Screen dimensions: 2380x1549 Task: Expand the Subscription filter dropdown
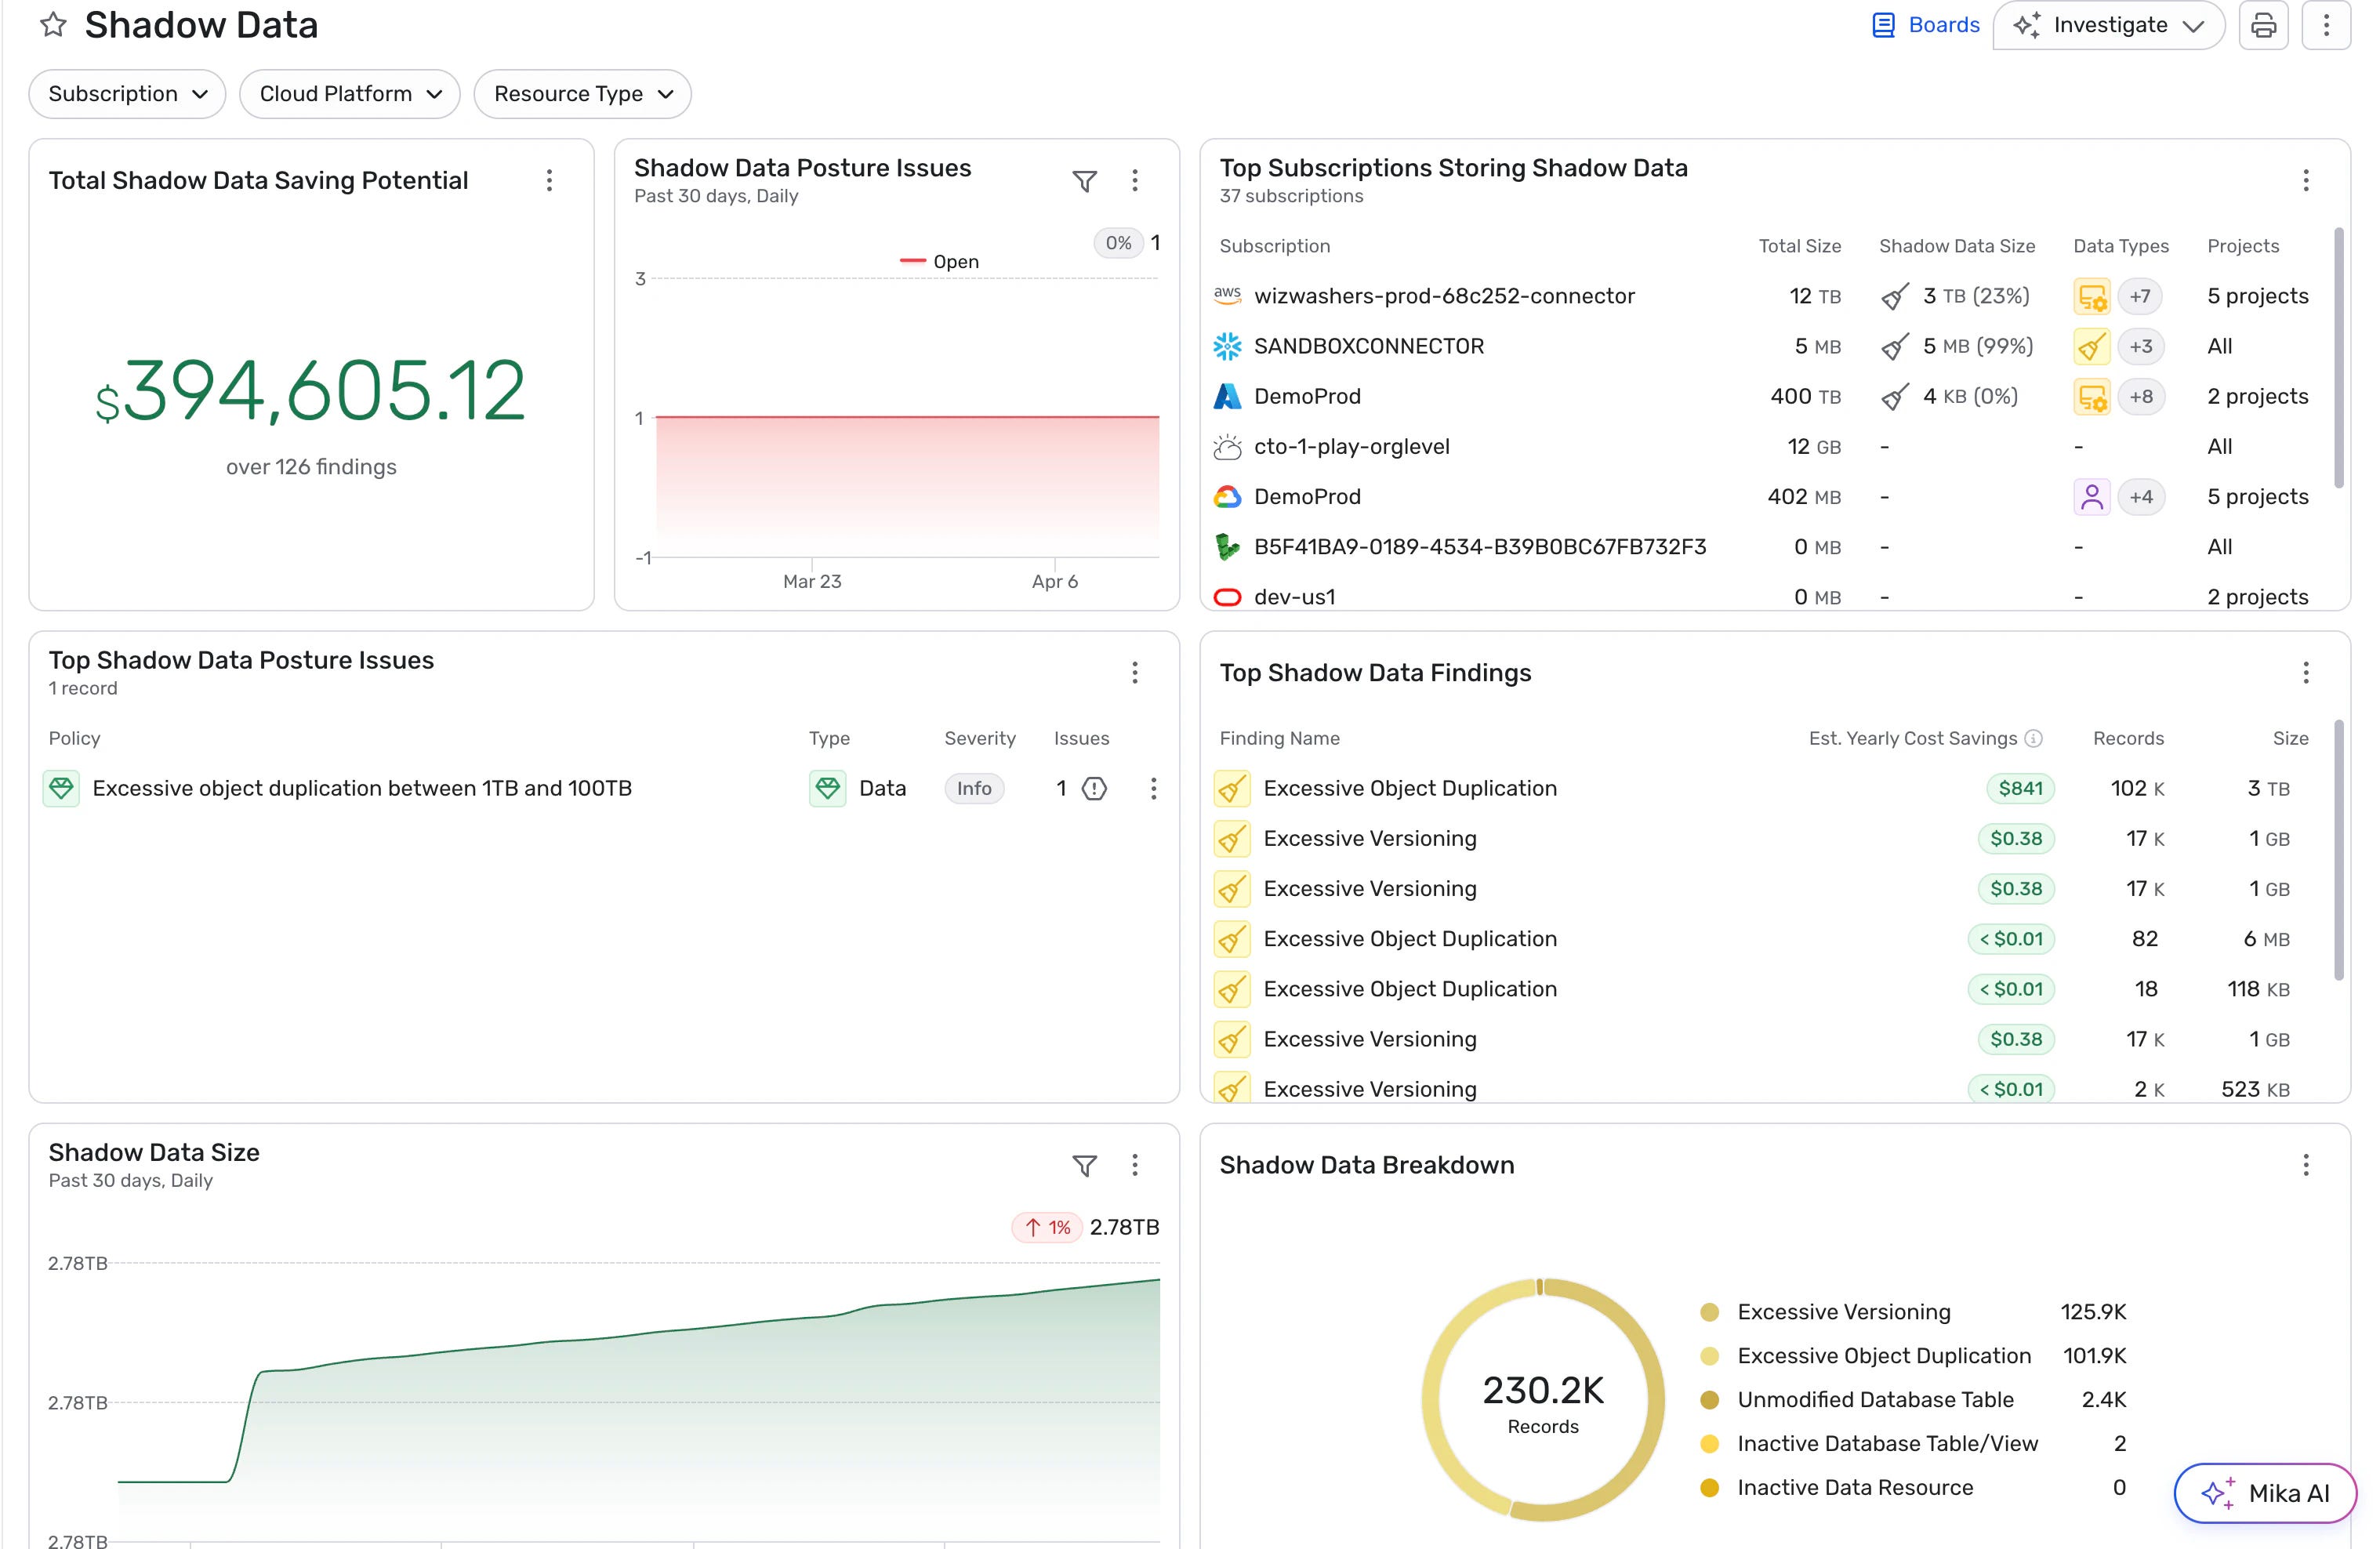pos(127,94)
